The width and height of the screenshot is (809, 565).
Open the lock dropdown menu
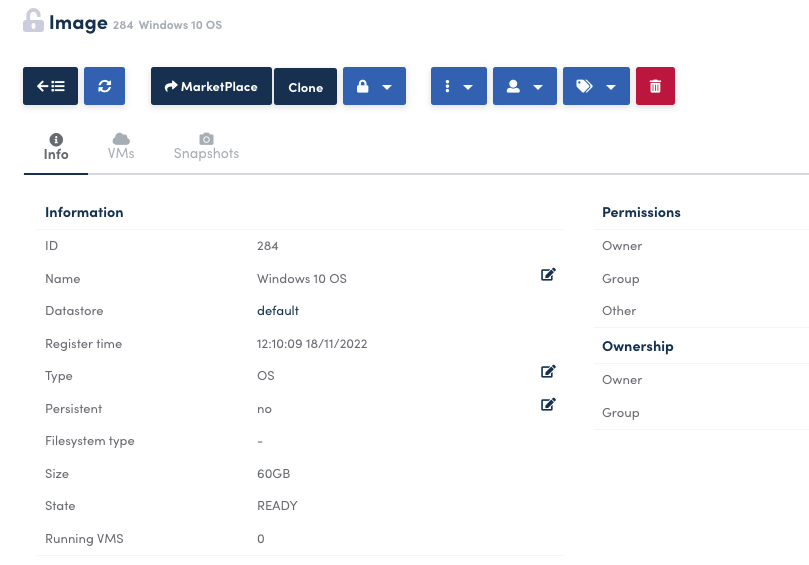(374, 87)
